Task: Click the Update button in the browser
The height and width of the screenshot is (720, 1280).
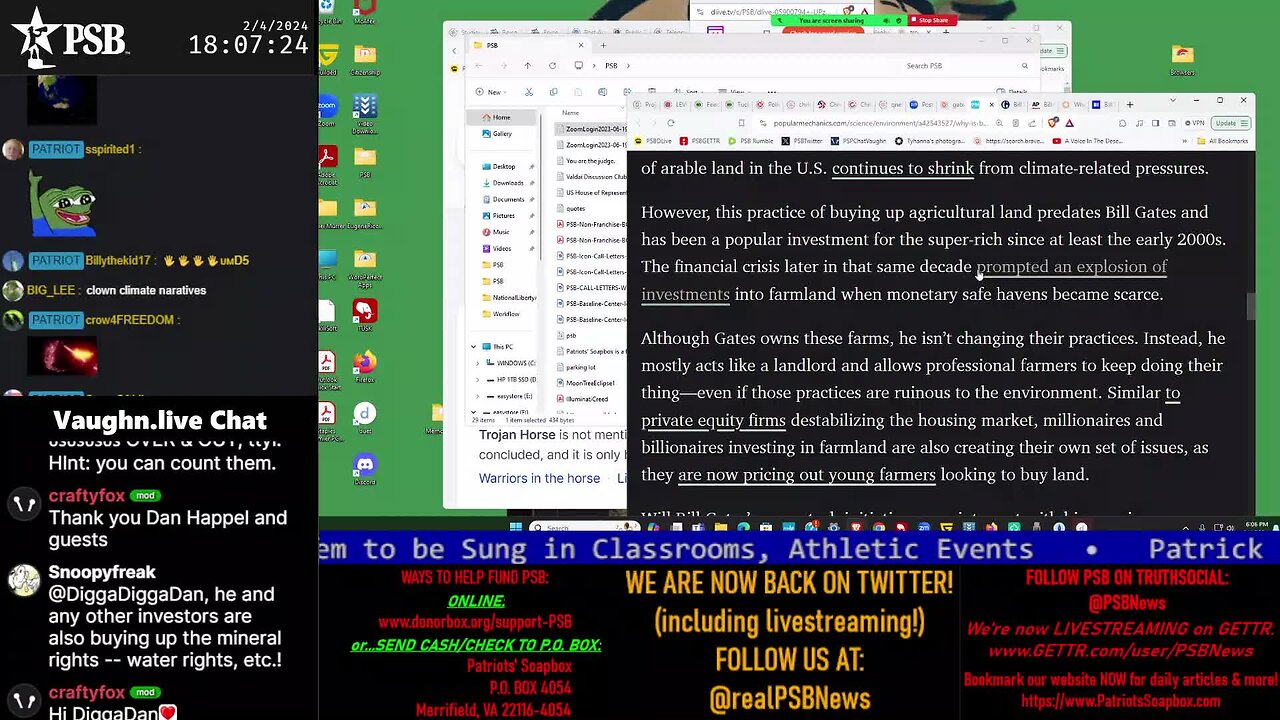Action: pos(1231,123)
